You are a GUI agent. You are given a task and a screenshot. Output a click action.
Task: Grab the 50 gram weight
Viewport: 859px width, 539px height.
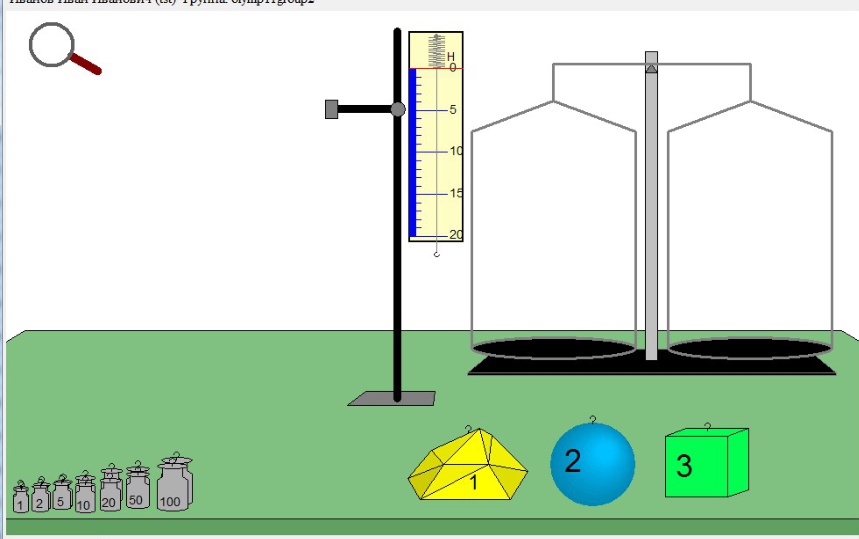[x=138, y=485]
